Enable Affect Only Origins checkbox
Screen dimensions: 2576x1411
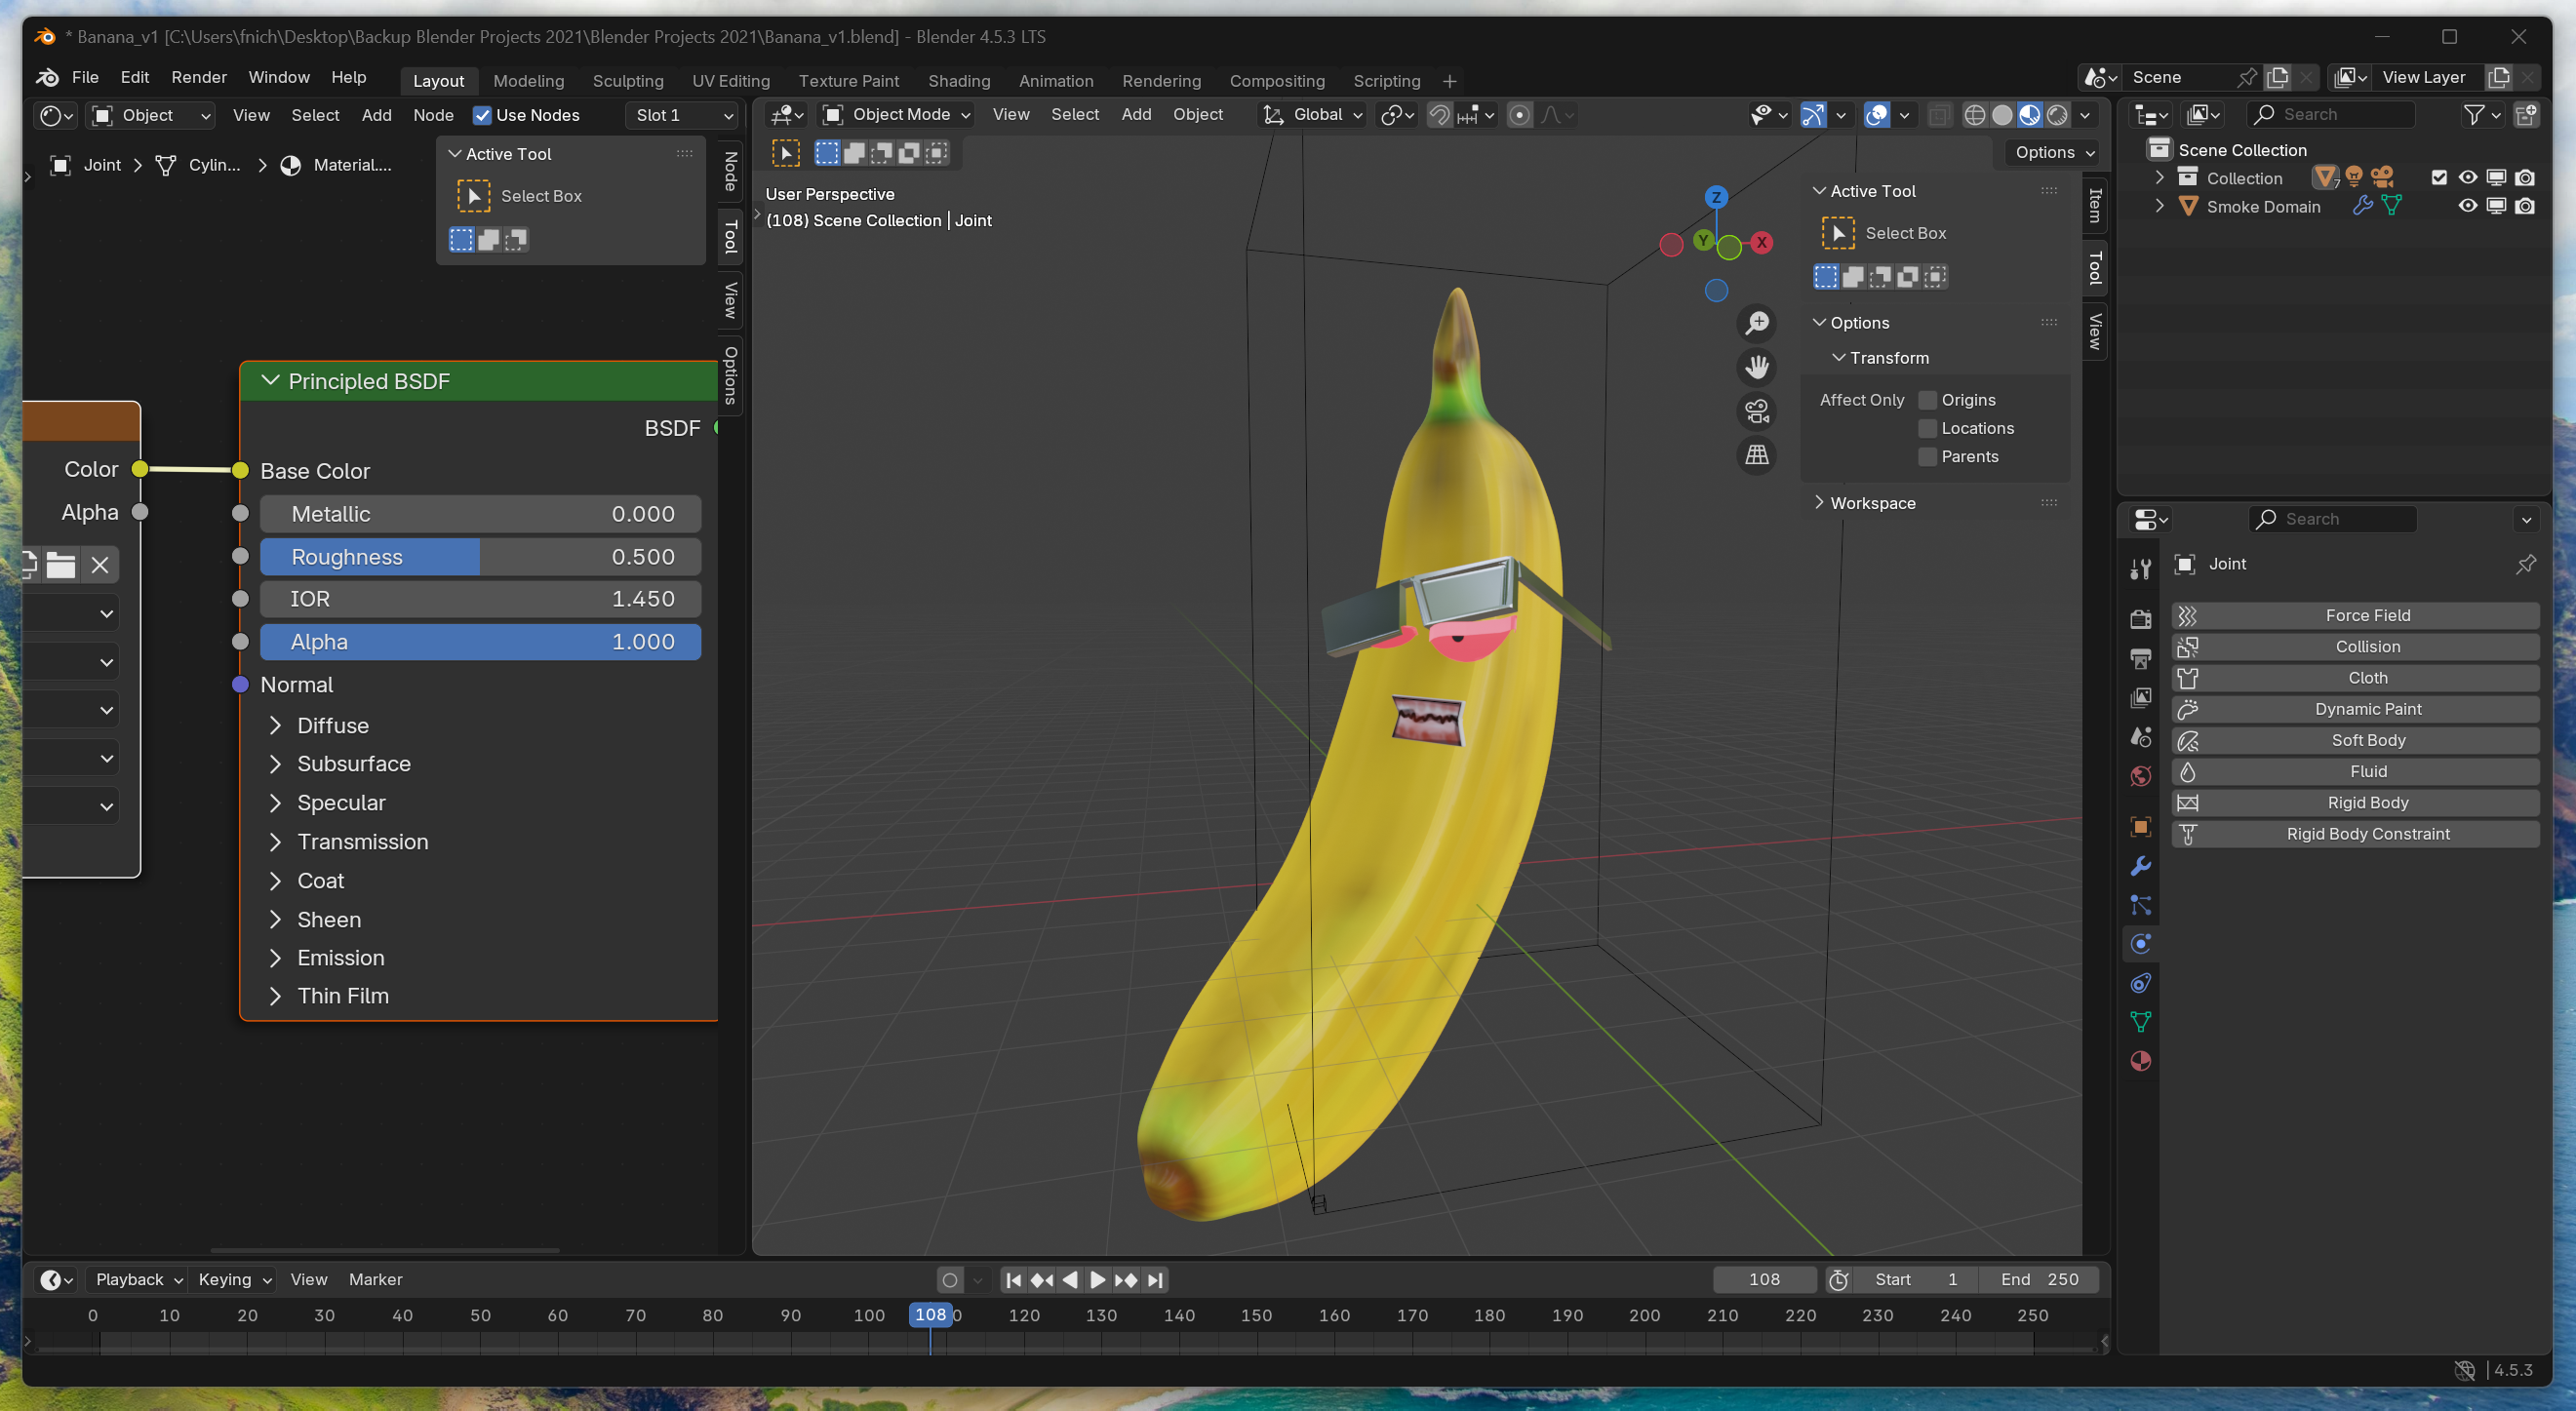pos(1927,400)
